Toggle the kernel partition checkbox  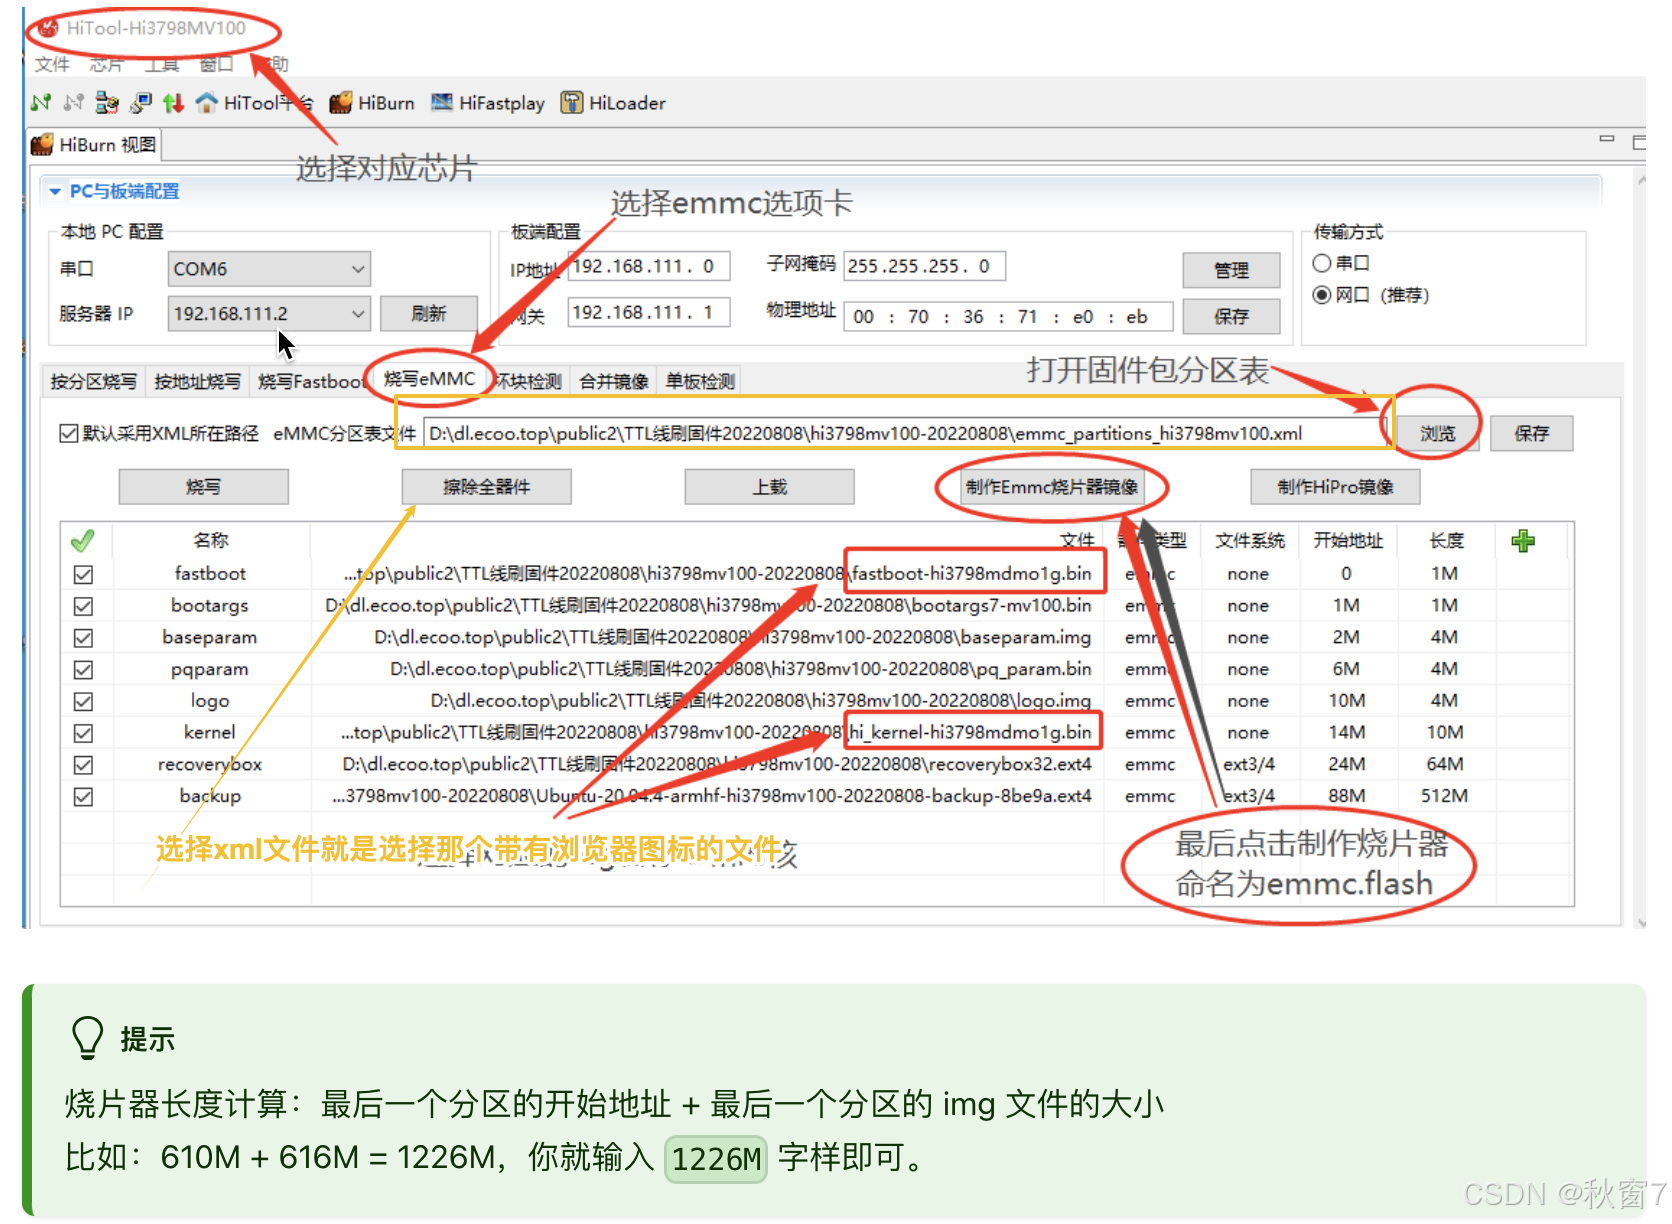[83, 733]
